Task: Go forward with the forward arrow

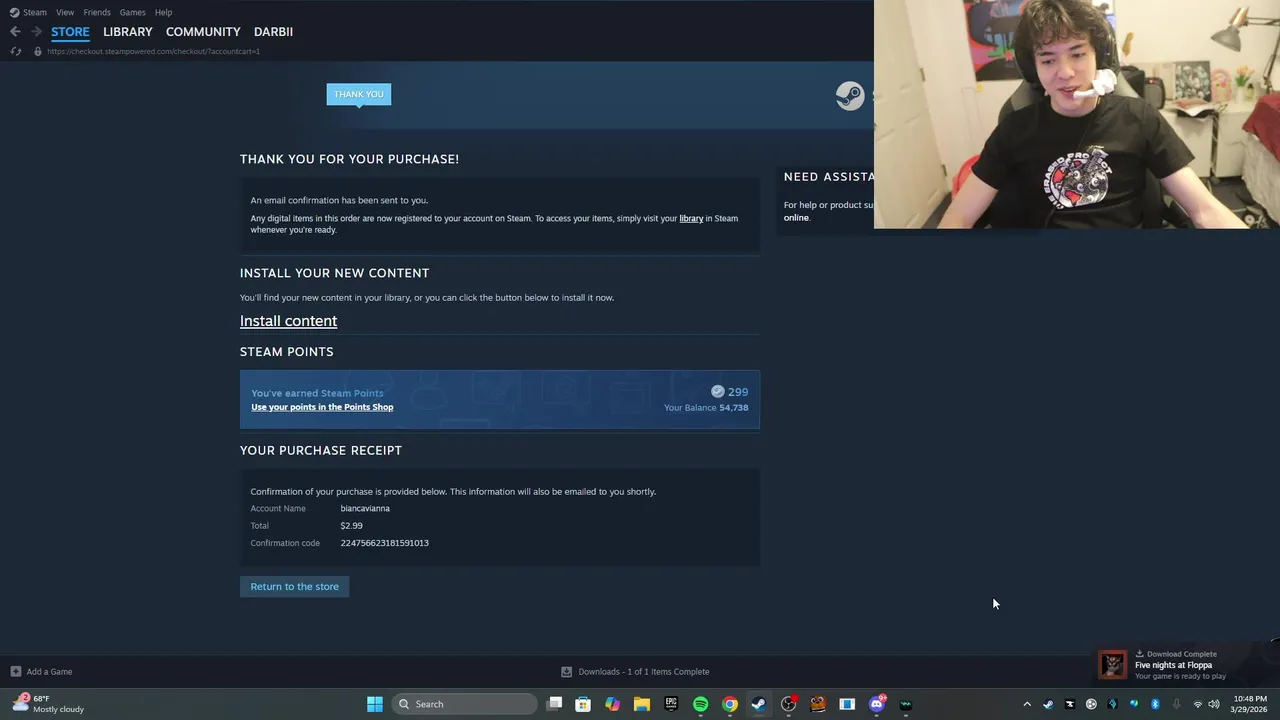Action: pyautogui.click(x=36, y=32)
